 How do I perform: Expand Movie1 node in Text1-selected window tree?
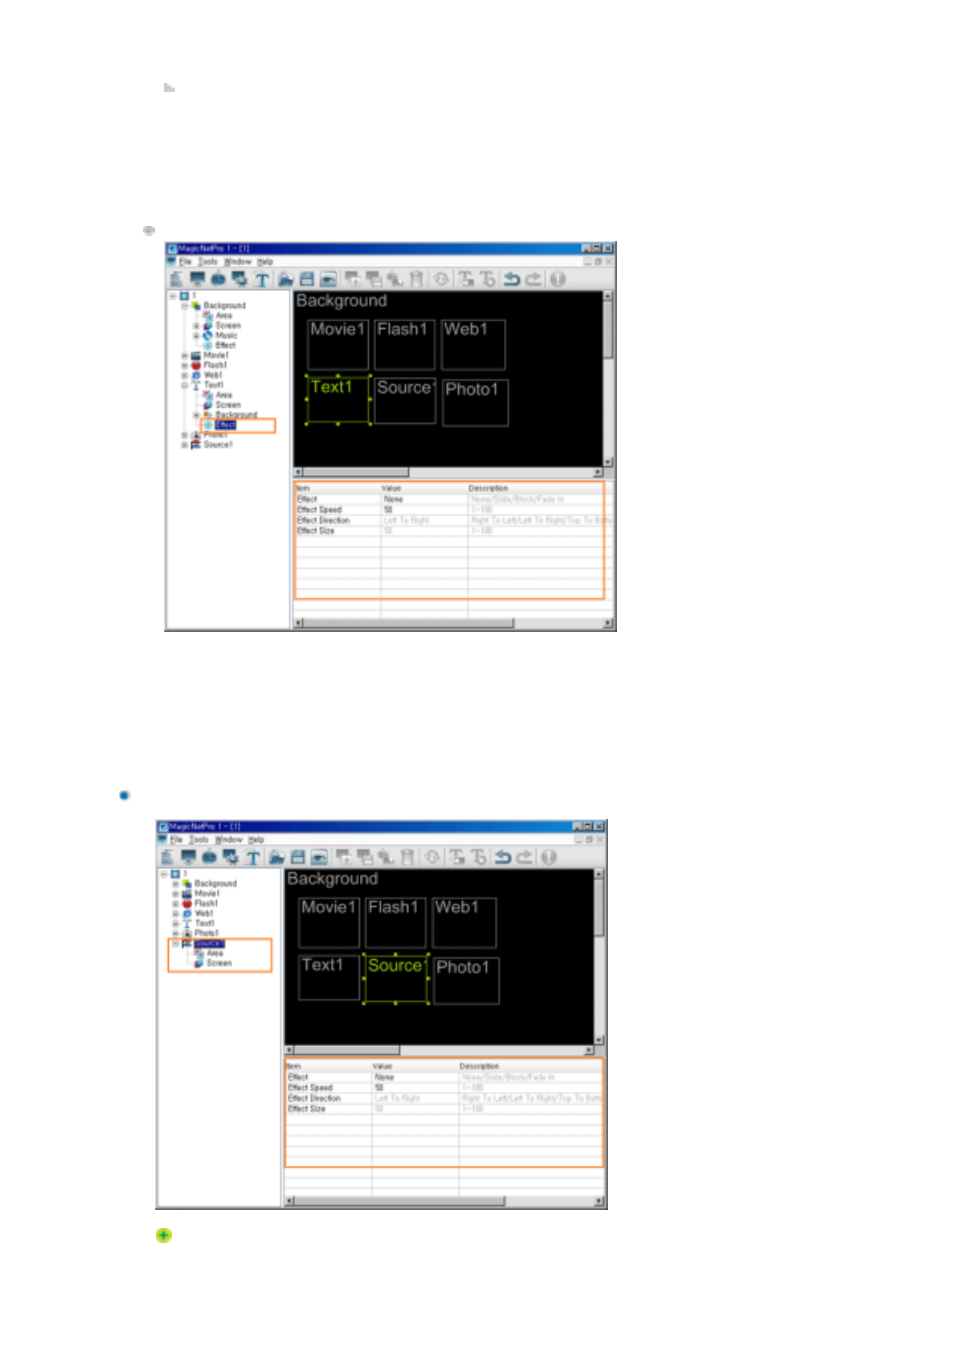184,356
